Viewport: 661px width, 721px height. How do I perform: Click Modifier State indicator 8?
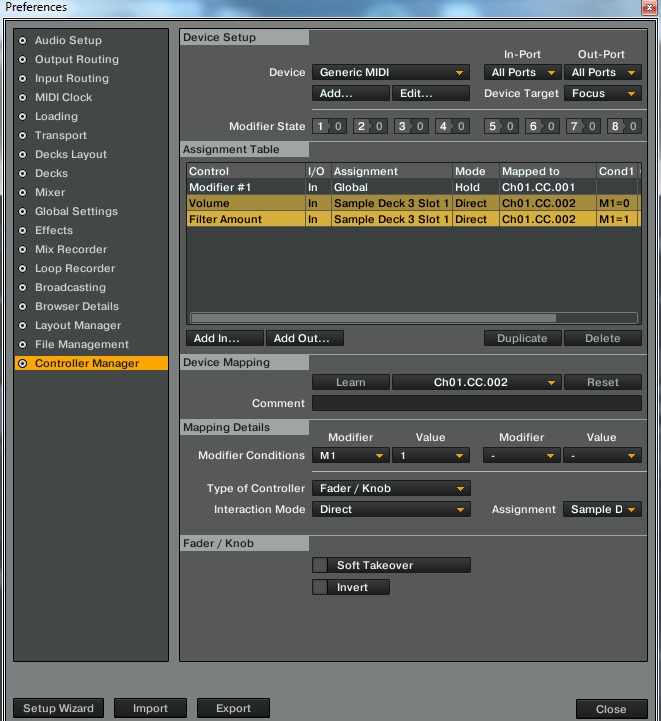(624, 126)
